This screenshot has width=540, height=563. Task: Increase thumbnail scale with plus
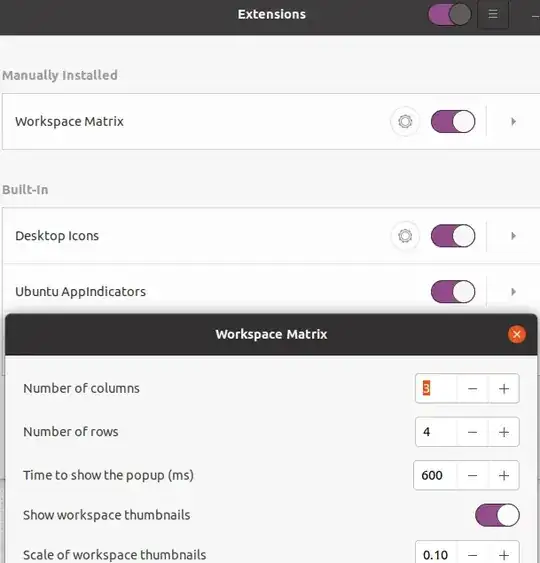coord(504,555)
